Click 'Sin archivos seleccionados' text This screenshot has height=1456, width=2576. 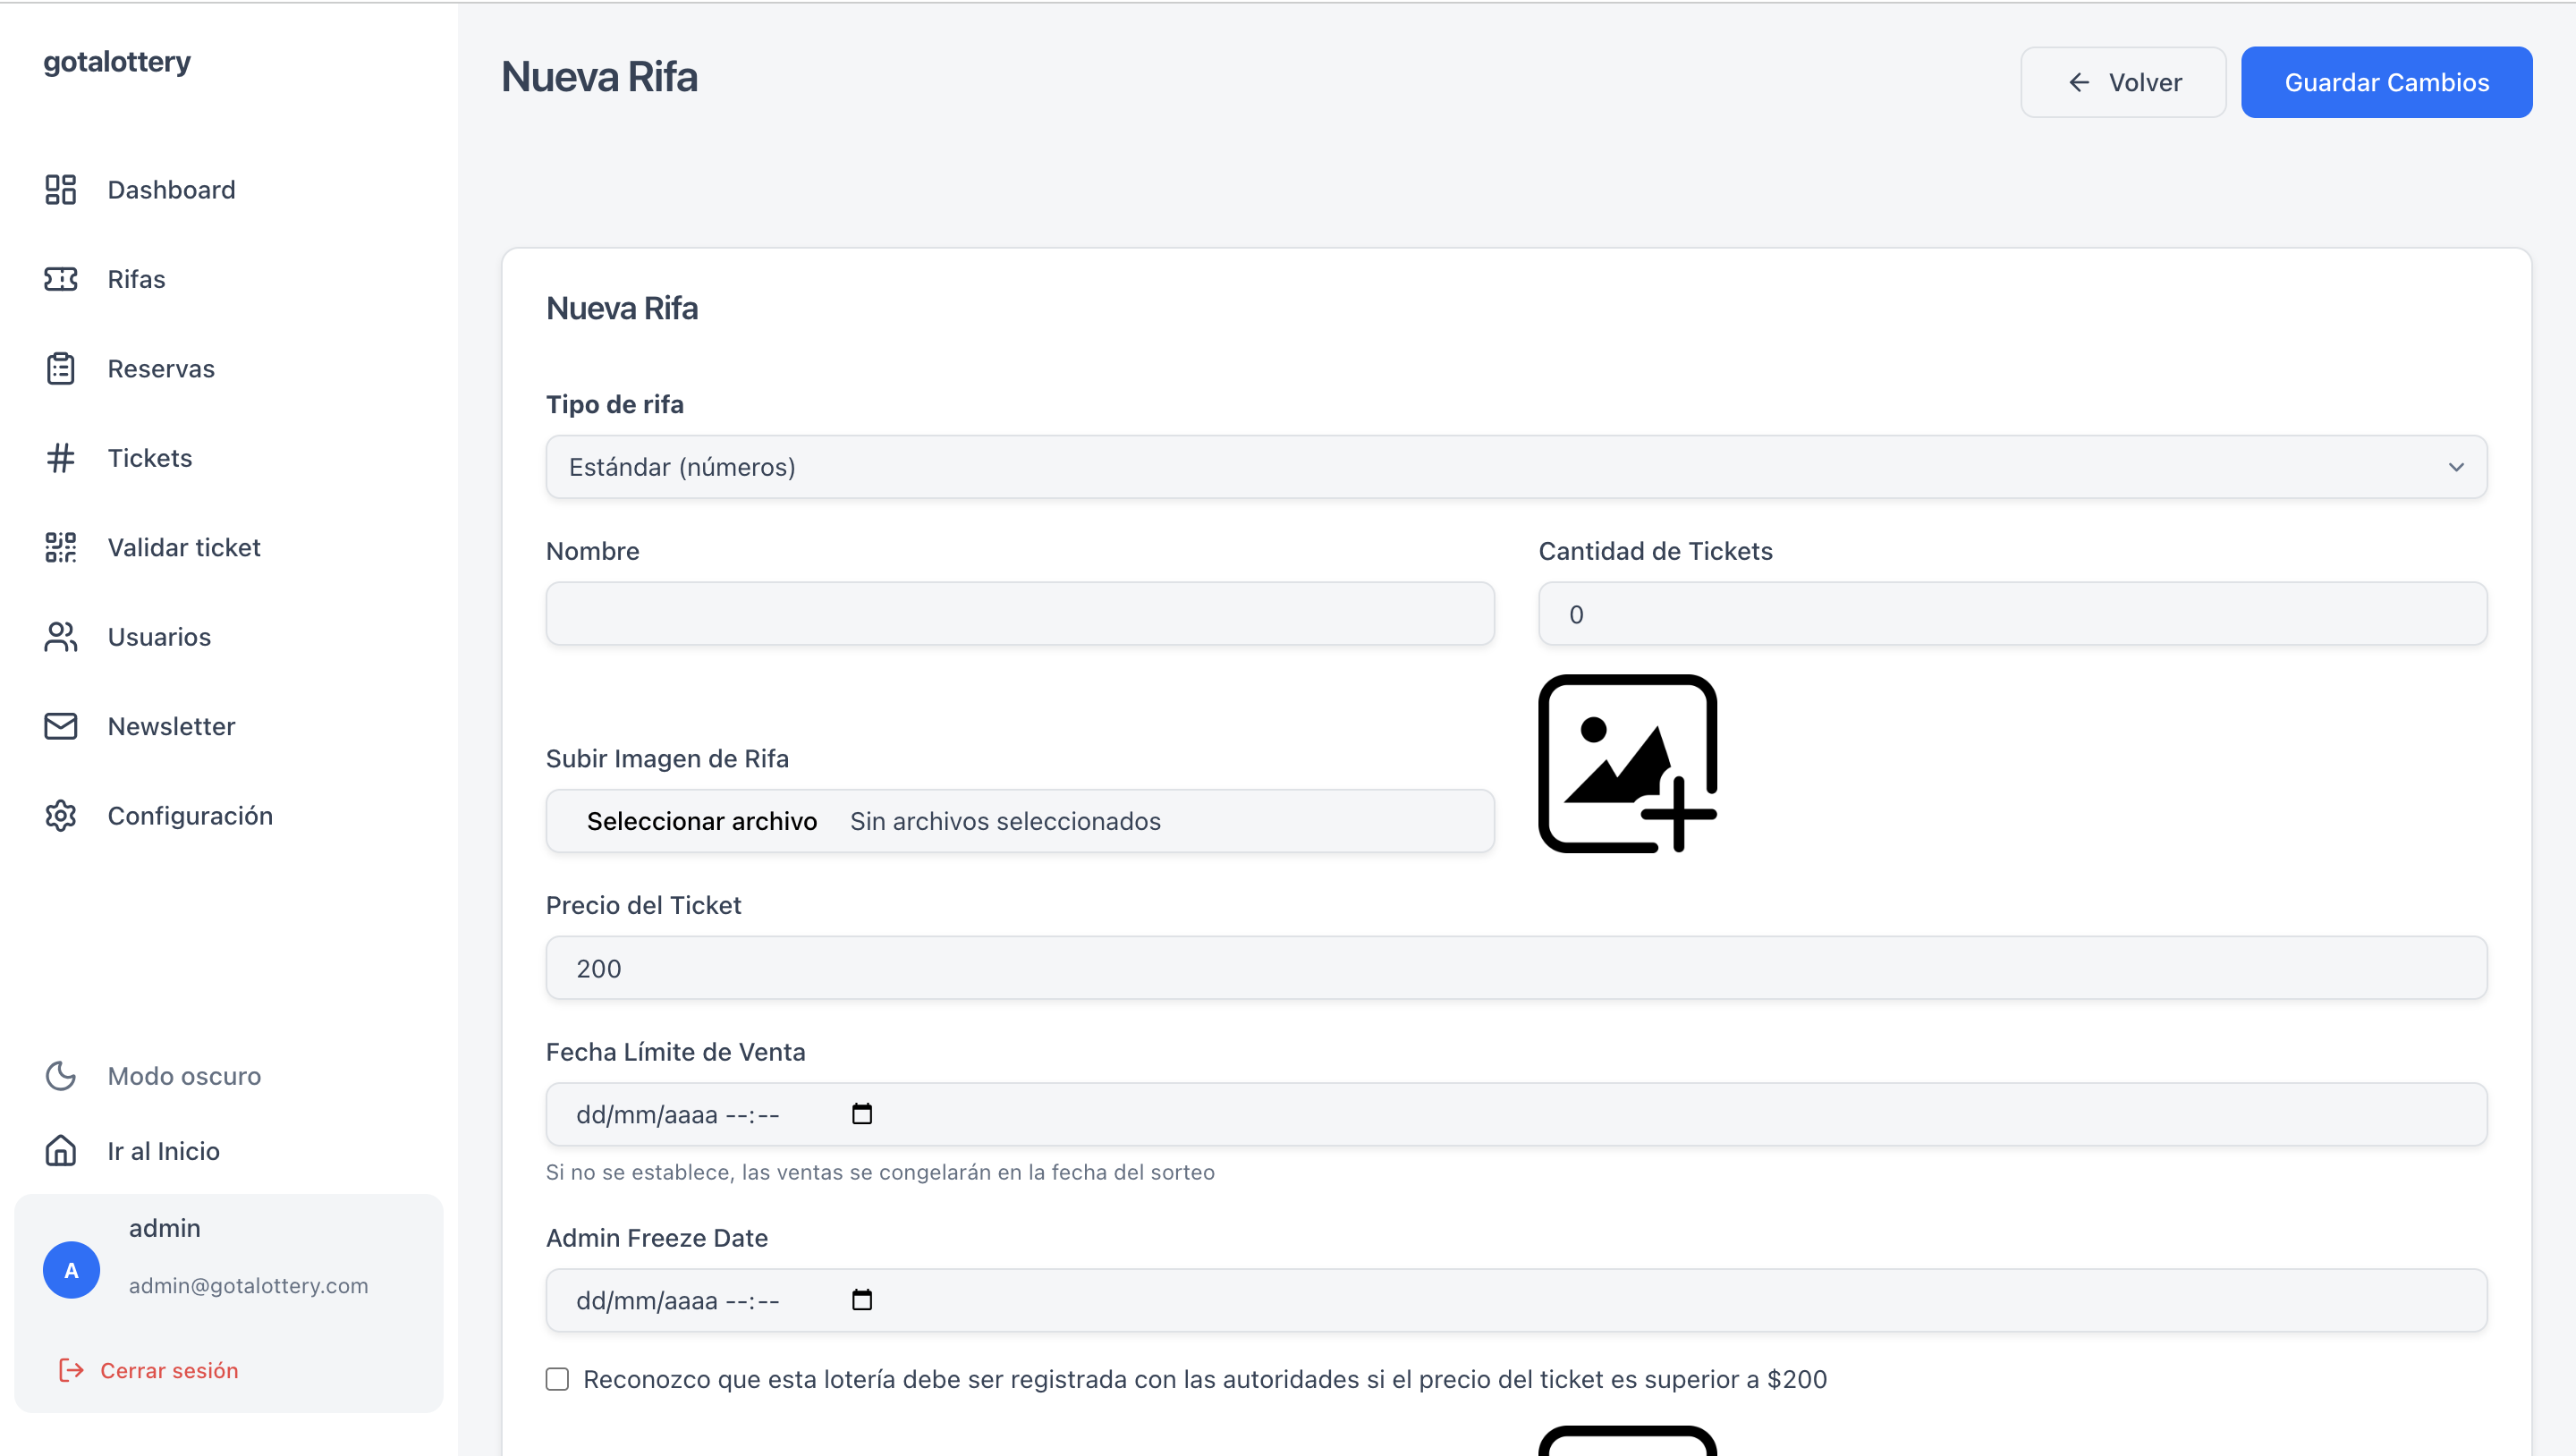(x=1005, y=821)
